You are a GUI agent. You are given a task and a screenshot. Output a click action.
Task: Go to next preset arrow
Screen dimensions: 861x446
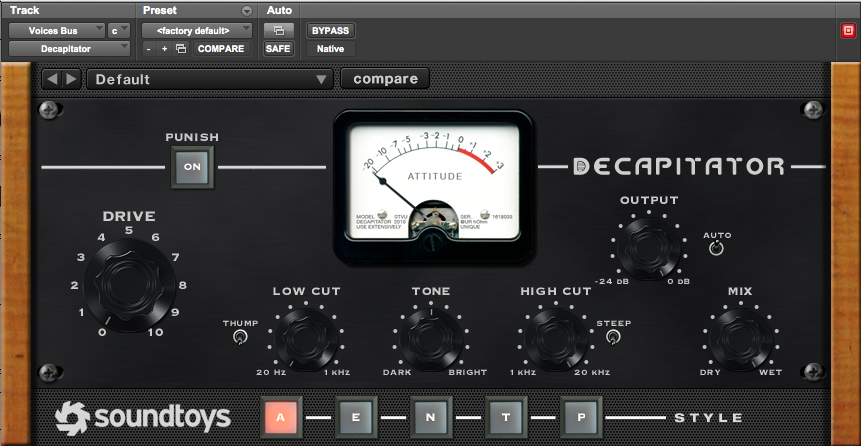(x=71, y=79)
